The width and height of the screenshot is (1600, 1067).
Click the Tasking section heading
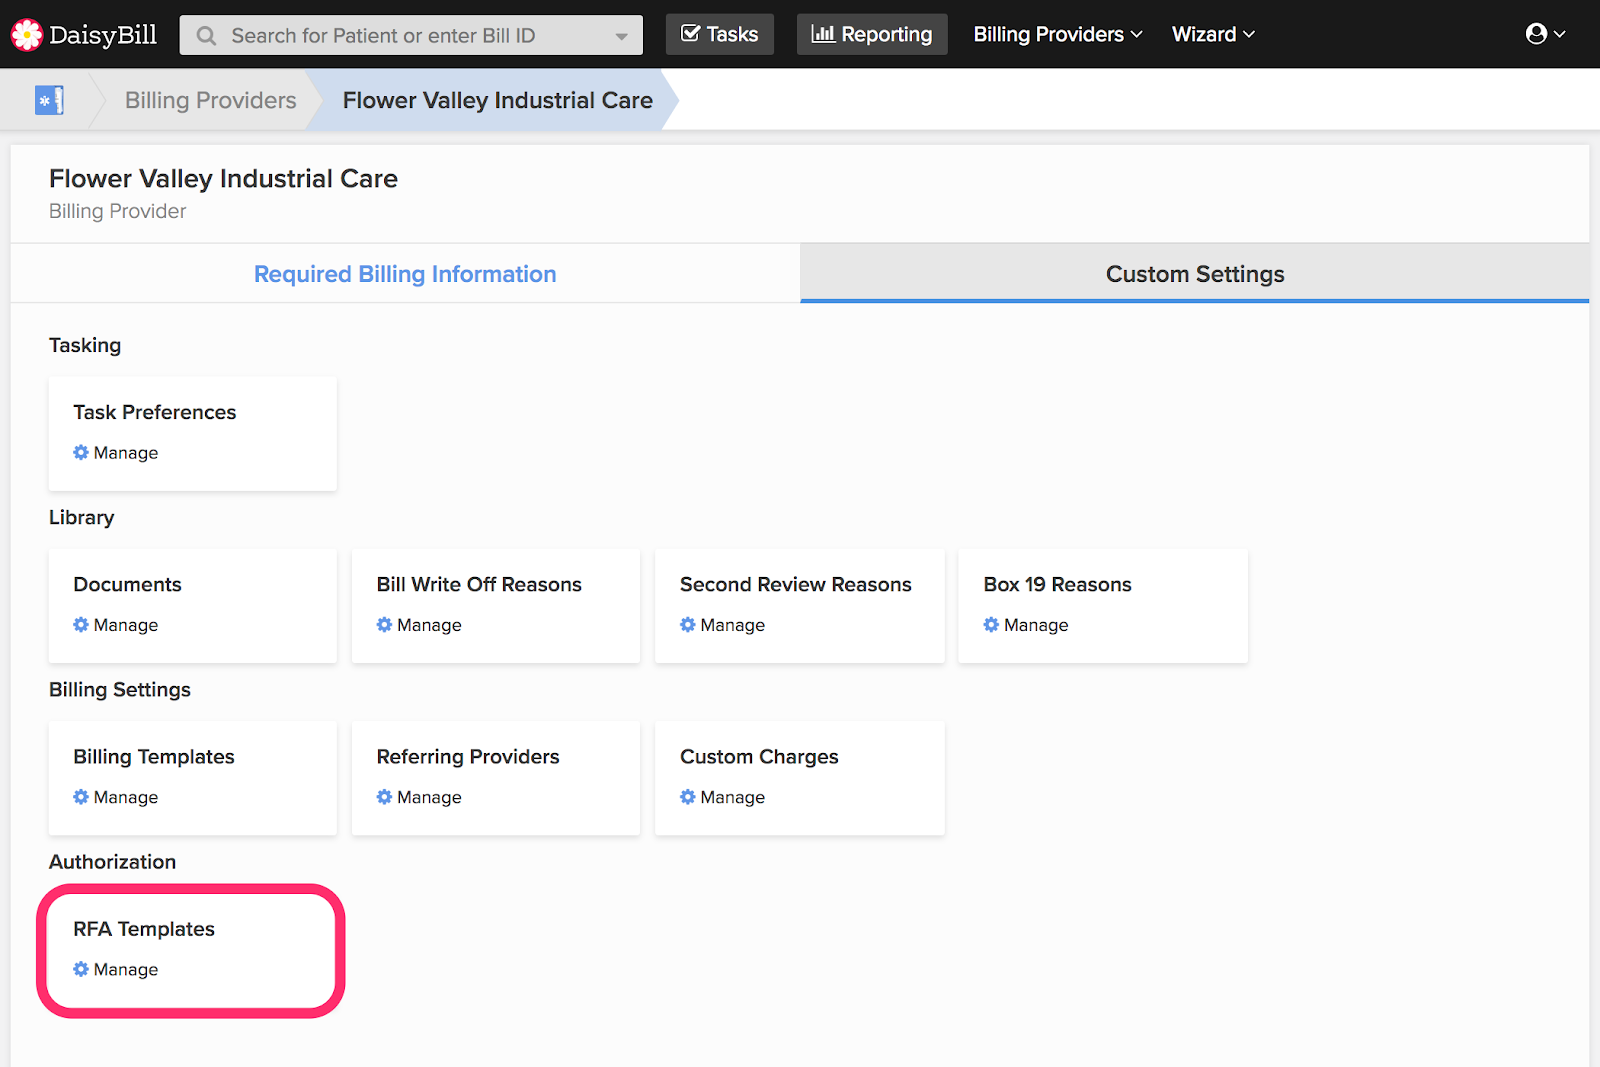85,345
